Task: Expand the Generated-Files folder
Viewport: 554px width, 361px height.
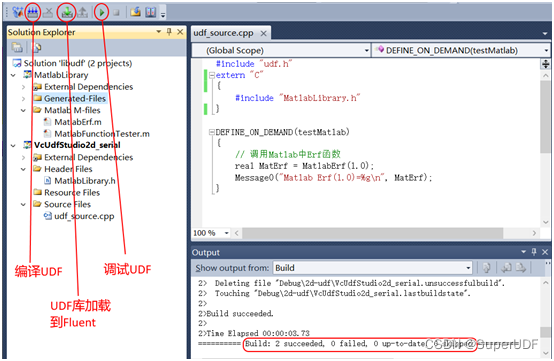Action: (x=23, y=99)
